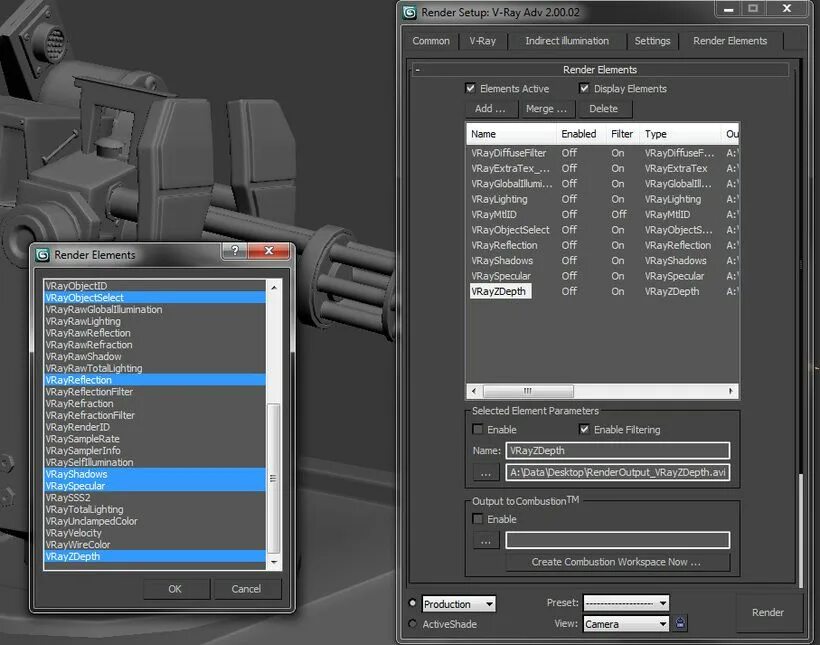Image resolution: width=820 pixels, height=645 pixels.
Task: Select VRayVelocity in the element list
Action: coord(155,533)
